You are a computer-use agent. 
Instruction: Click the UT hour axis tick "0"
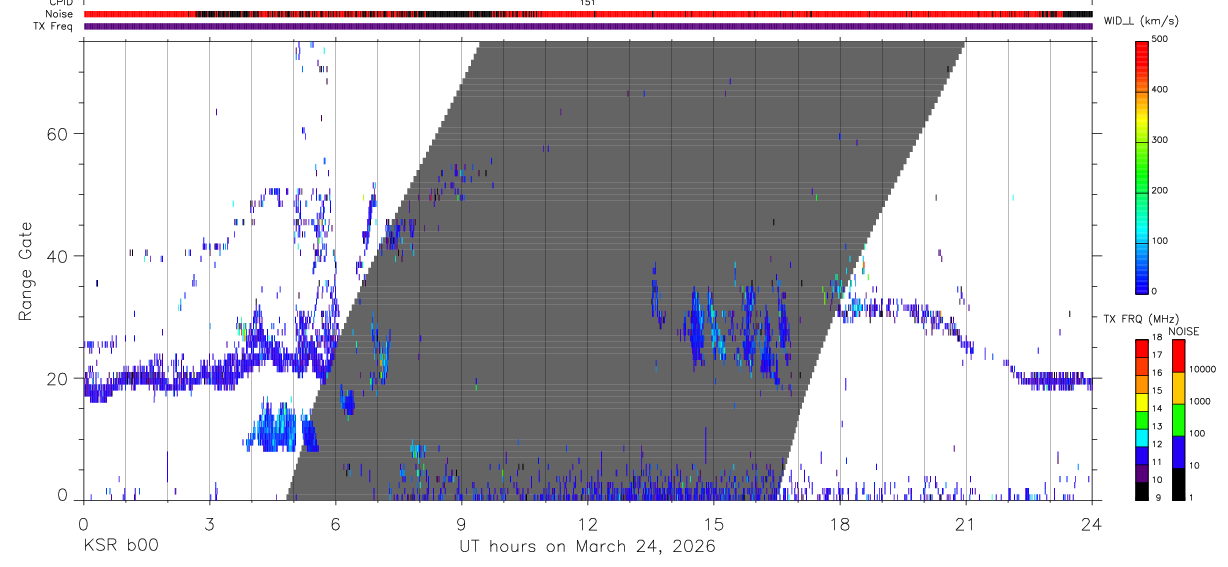coord(83,522)
